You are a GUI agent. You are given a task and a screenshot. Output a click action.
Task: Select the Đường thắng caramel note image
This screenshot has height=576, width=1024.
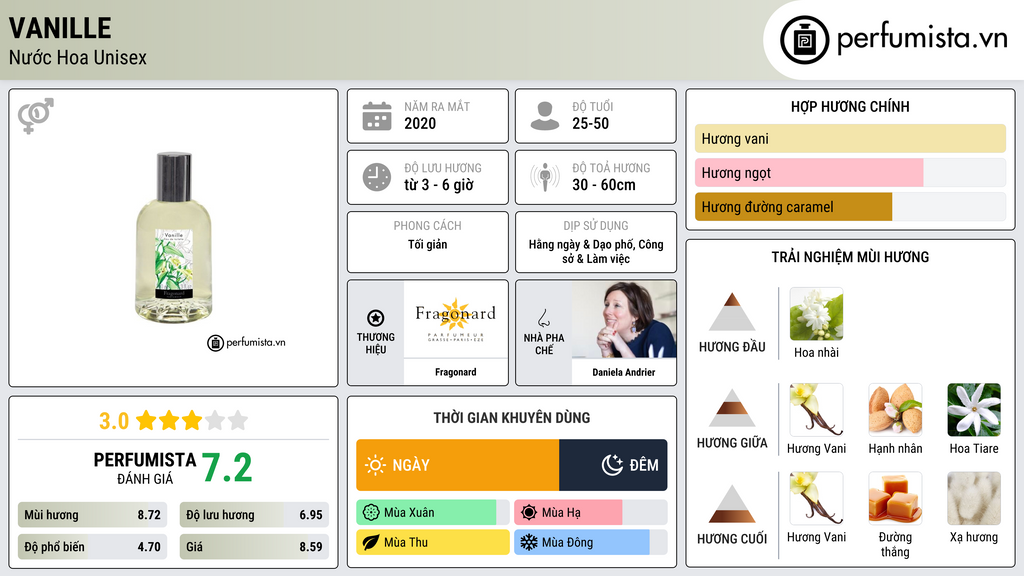(x=895, y=499)
